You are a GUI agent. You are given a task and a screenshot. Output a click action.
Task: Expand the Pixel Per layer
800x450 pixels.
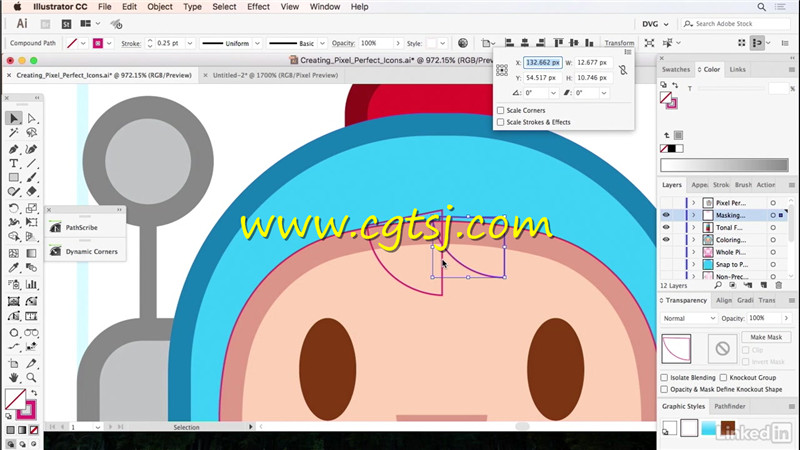[693, 203]
